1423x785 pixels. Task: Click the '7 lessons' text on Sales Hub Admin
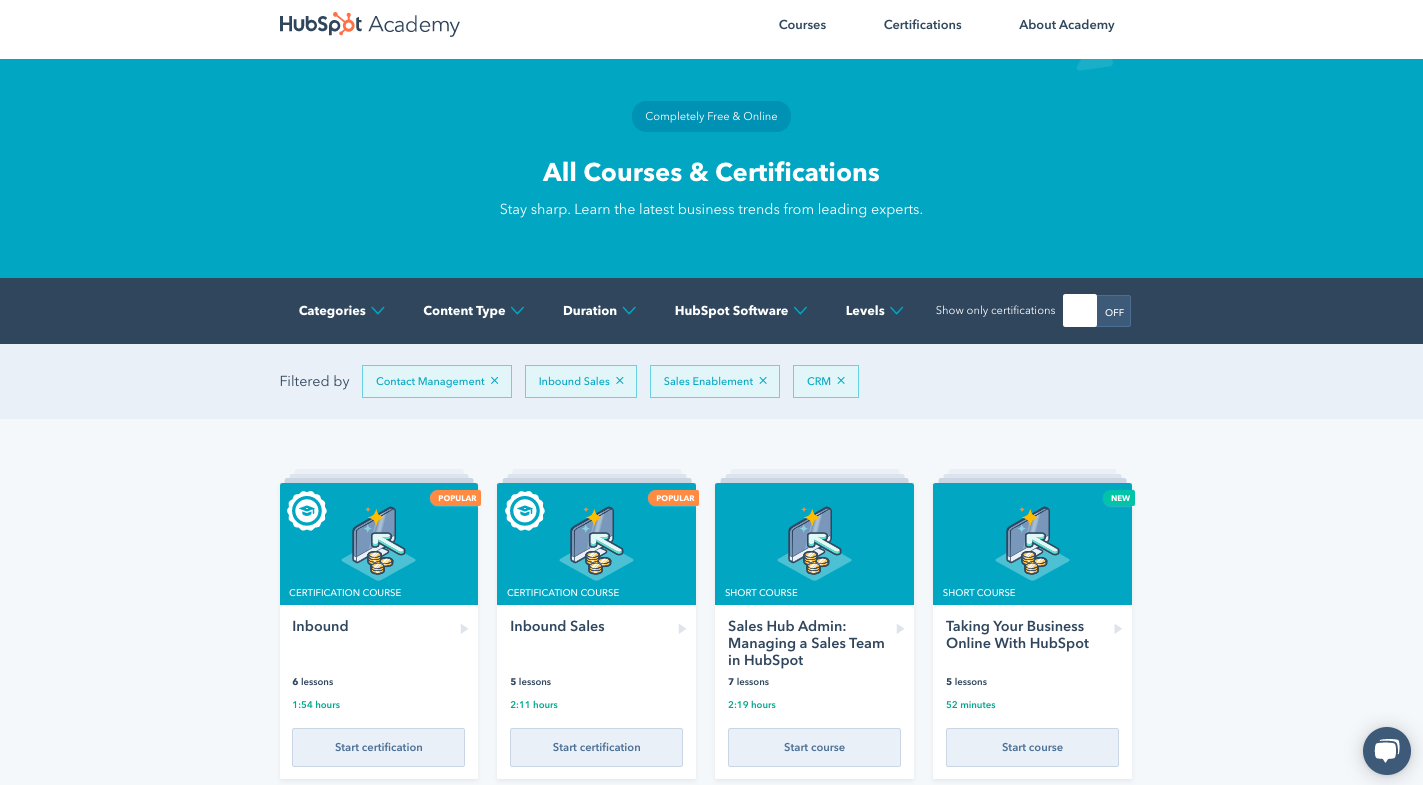(749, 682)
